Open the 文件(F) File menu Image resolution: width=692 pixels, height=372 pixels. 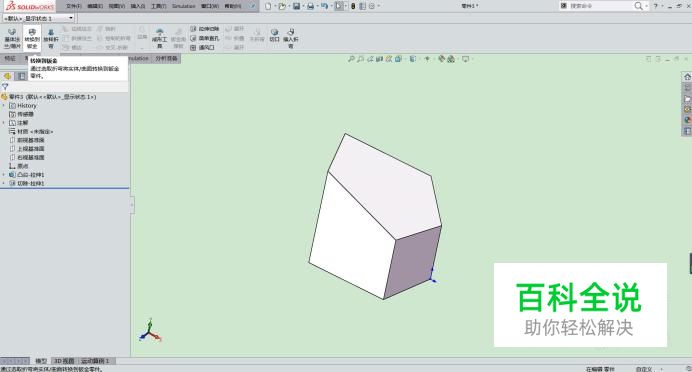pos(74,6)
